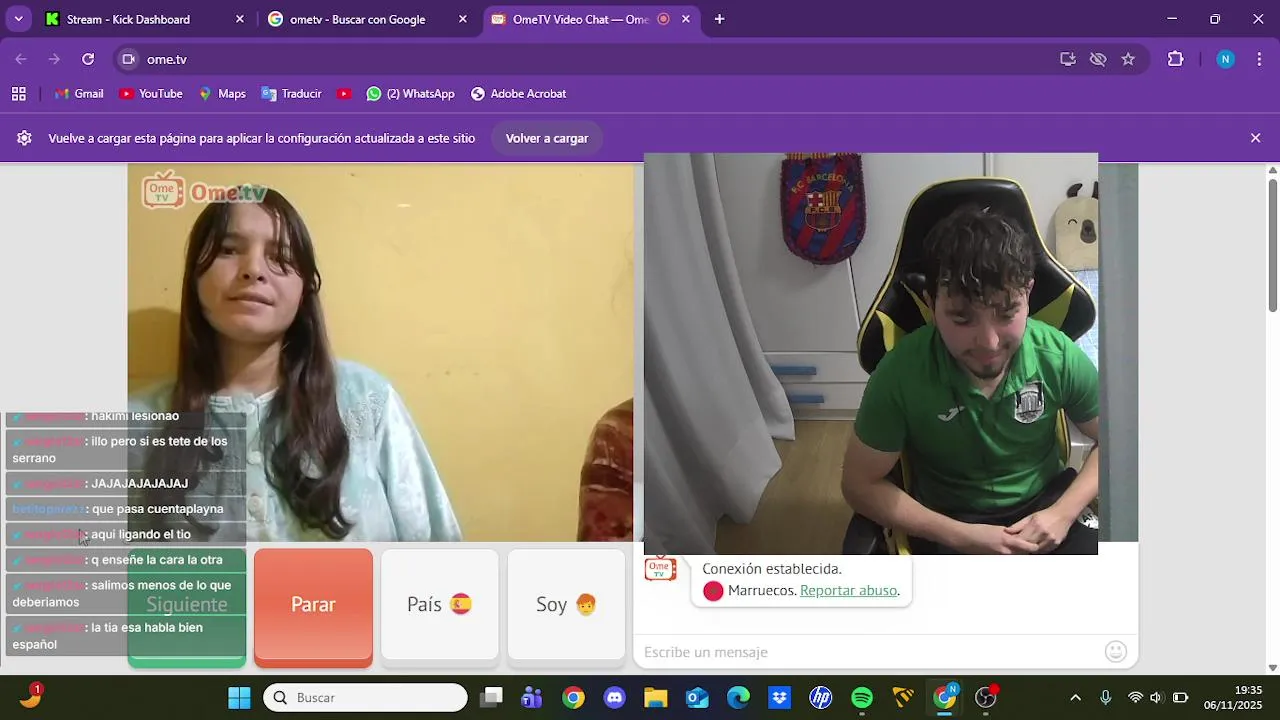Open the YouTube bookmark
Image resolution: width=1280 pixels, height=720 pixels.
(150, 93)
